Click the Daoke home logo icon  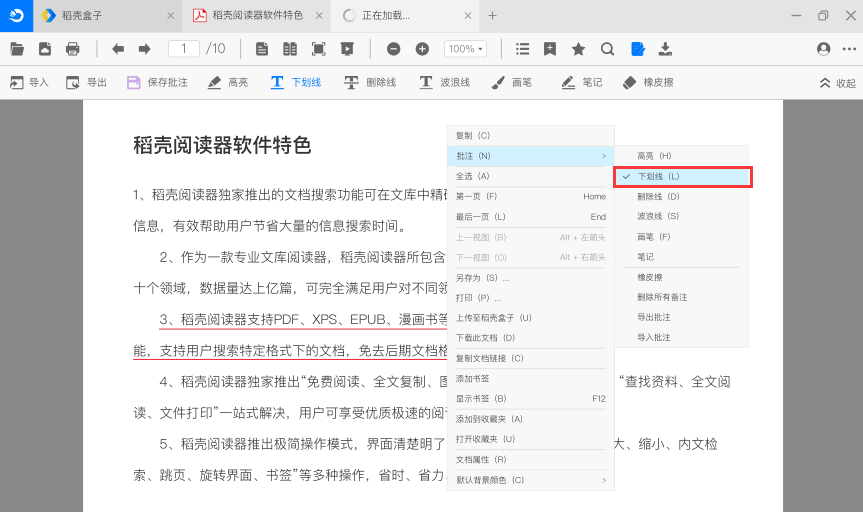[x=17, y=15]
